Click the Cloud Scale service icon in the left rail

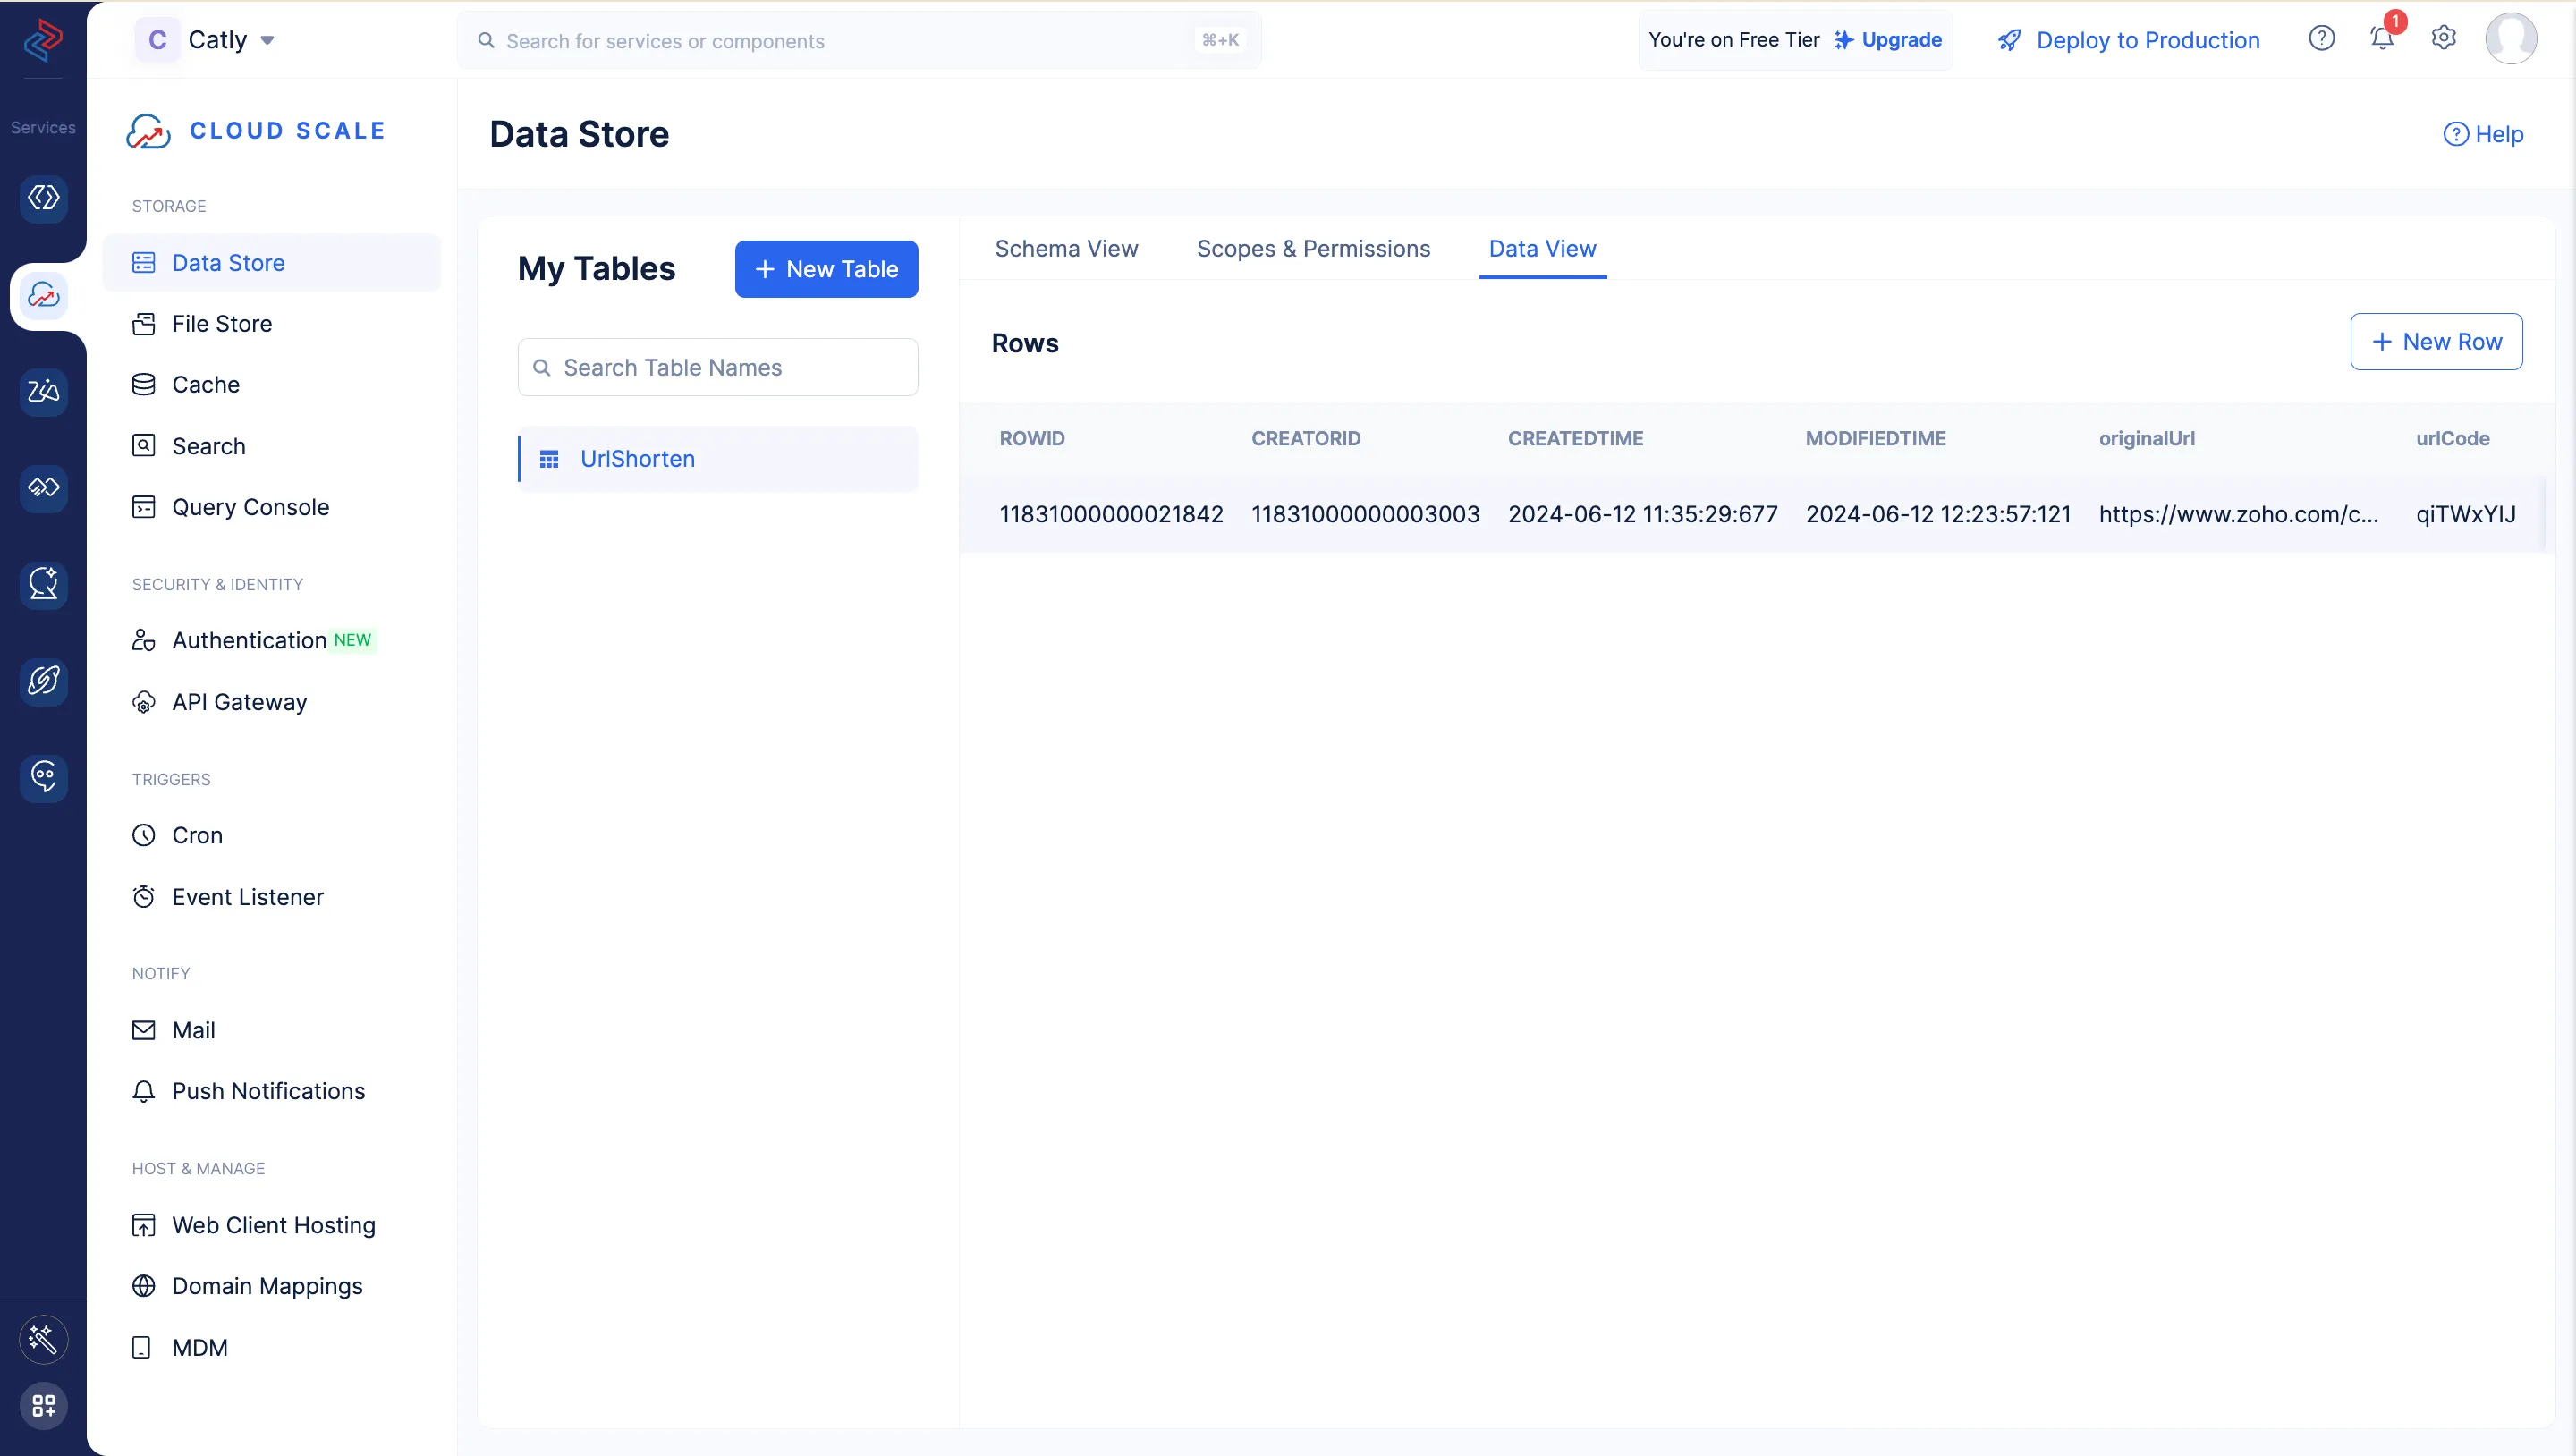click(43, 295)
